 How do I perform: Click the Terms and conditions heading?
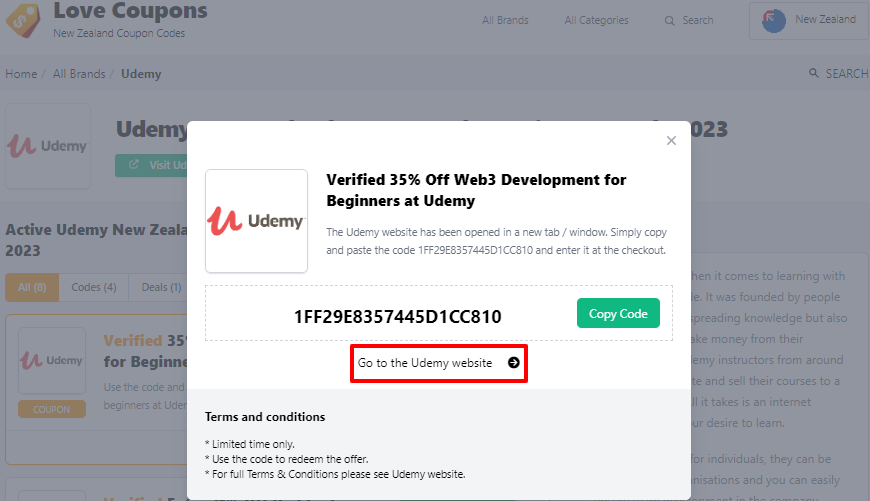click(265, 417)
